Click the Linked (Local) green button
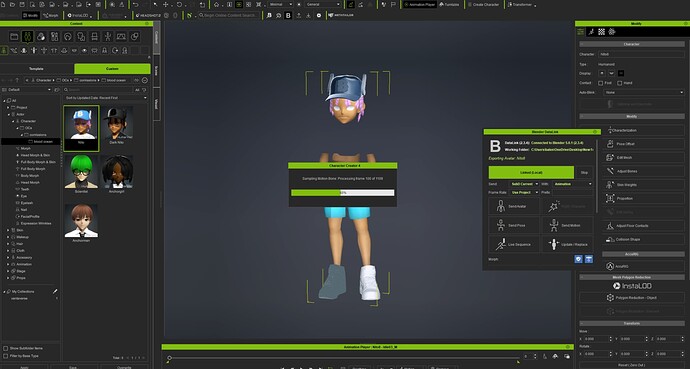This screenshot has width=690, height=369. (531, 172)
